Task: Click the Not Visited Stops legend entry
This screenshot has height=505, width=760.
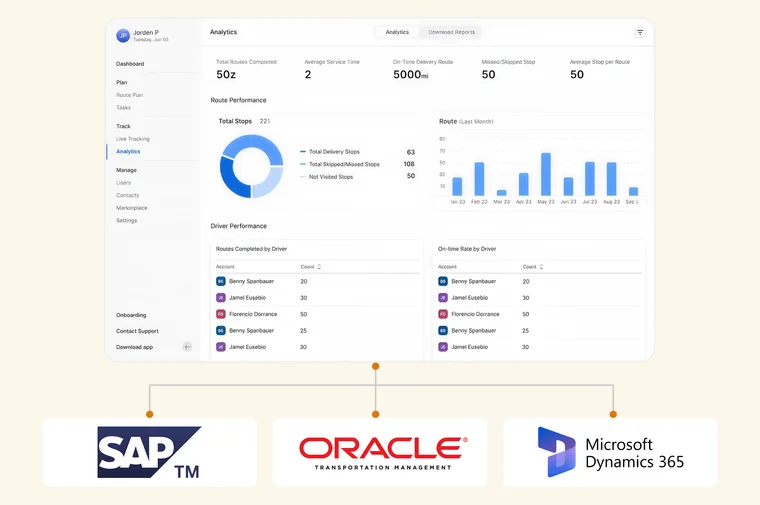Action: 327,177
